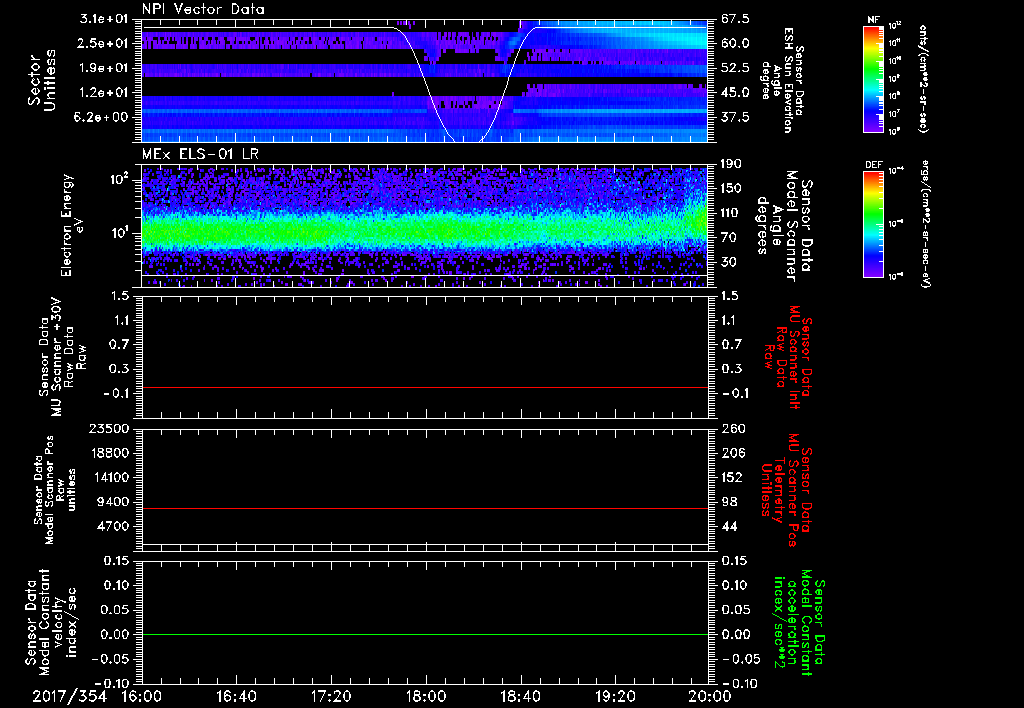Screen dimensions: 1024x708
Task: Click the '110' scanner angle tick value
Action: [731, 213]
